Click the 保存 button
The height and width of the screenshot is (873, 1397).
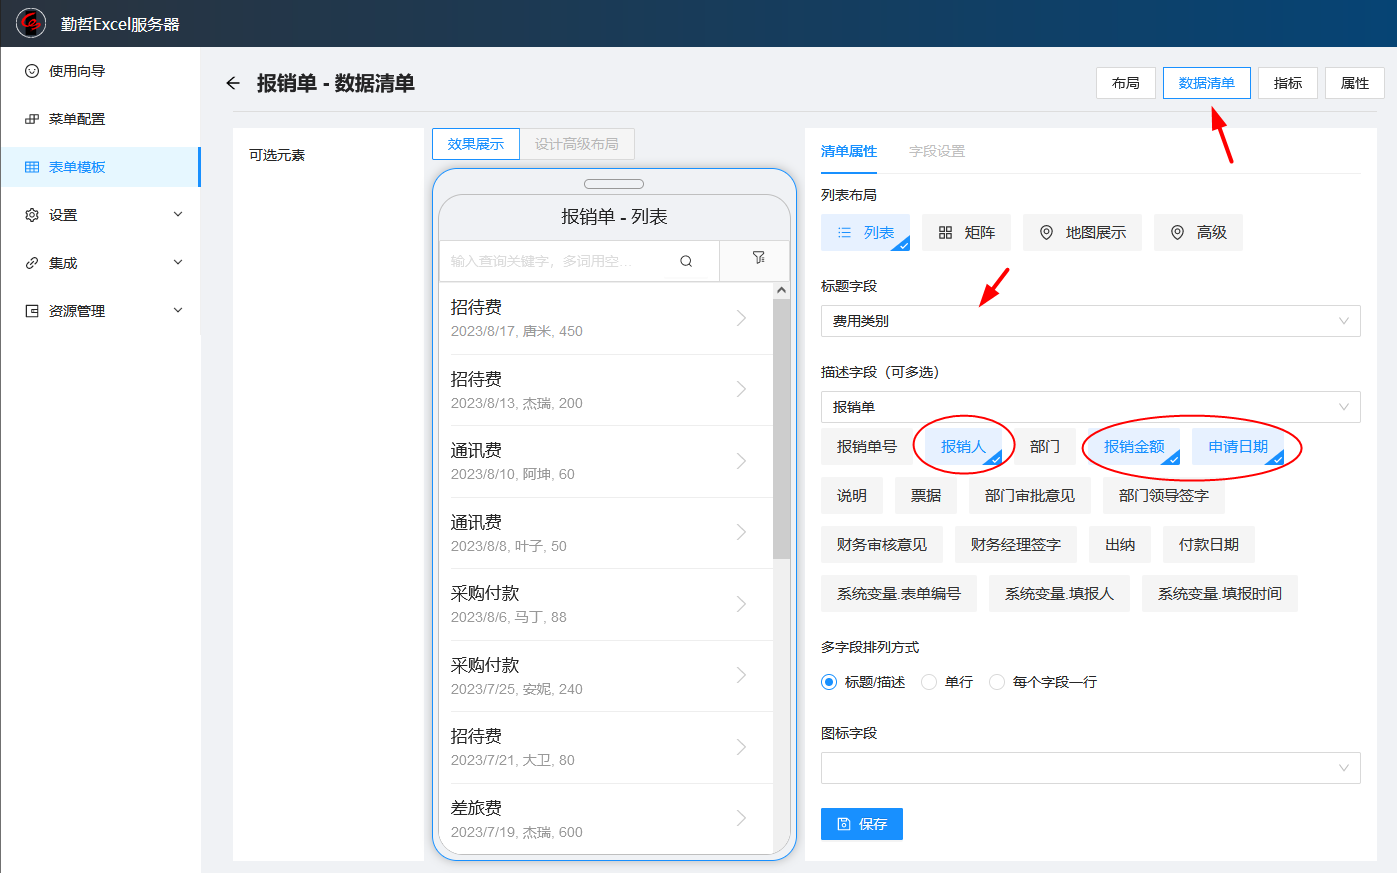pos(862,824)
